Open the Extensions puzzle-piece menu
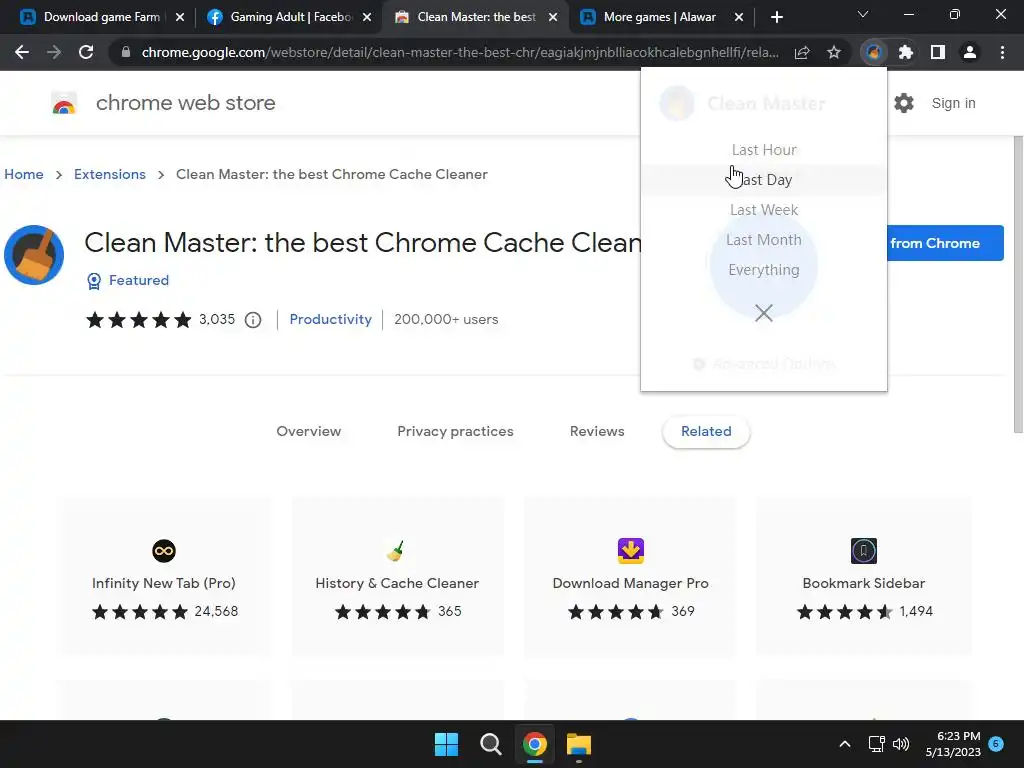Screen dimensions: 1024x768 coord(906,52)
